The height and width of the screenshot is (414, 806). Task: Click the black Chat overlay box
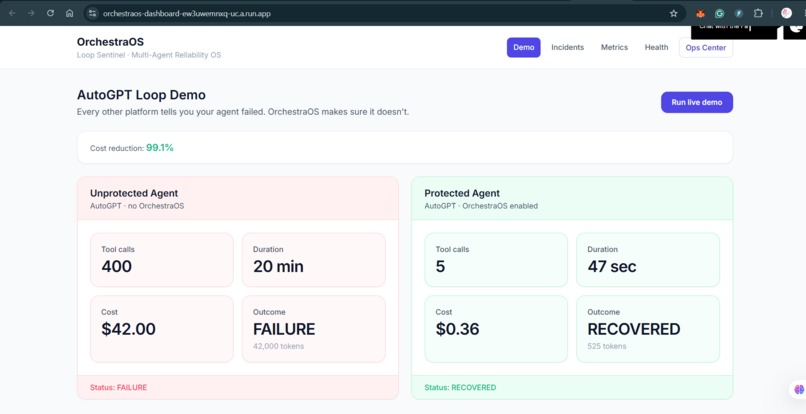tap(734, 32)
